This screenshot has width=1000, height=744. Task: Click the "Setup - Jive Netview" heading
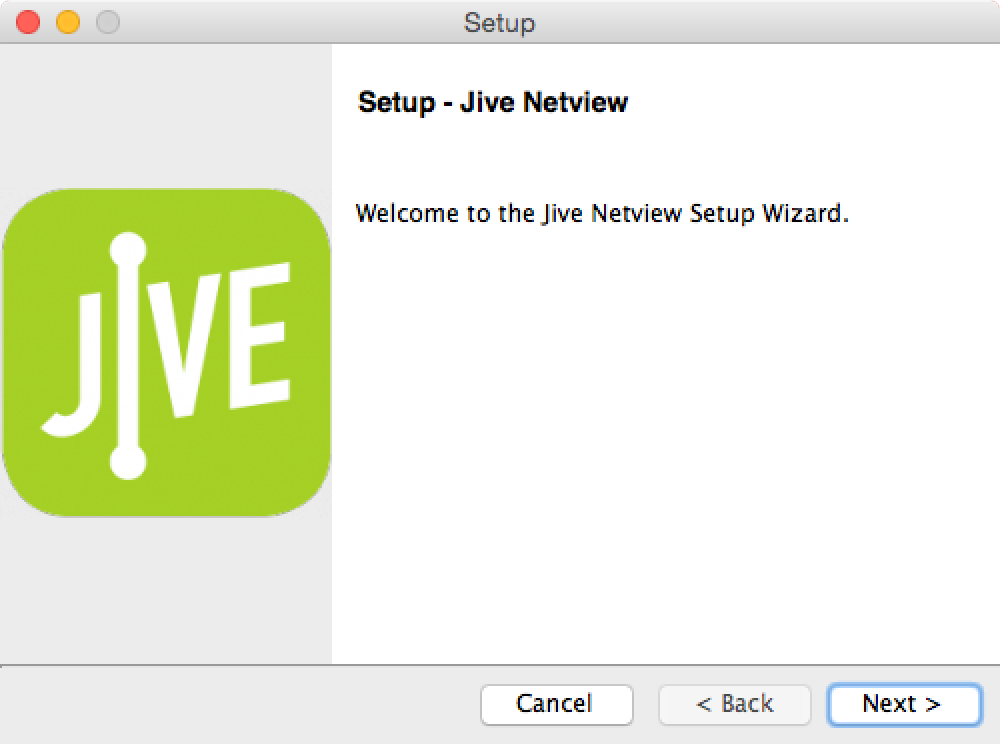coord(493,103)
